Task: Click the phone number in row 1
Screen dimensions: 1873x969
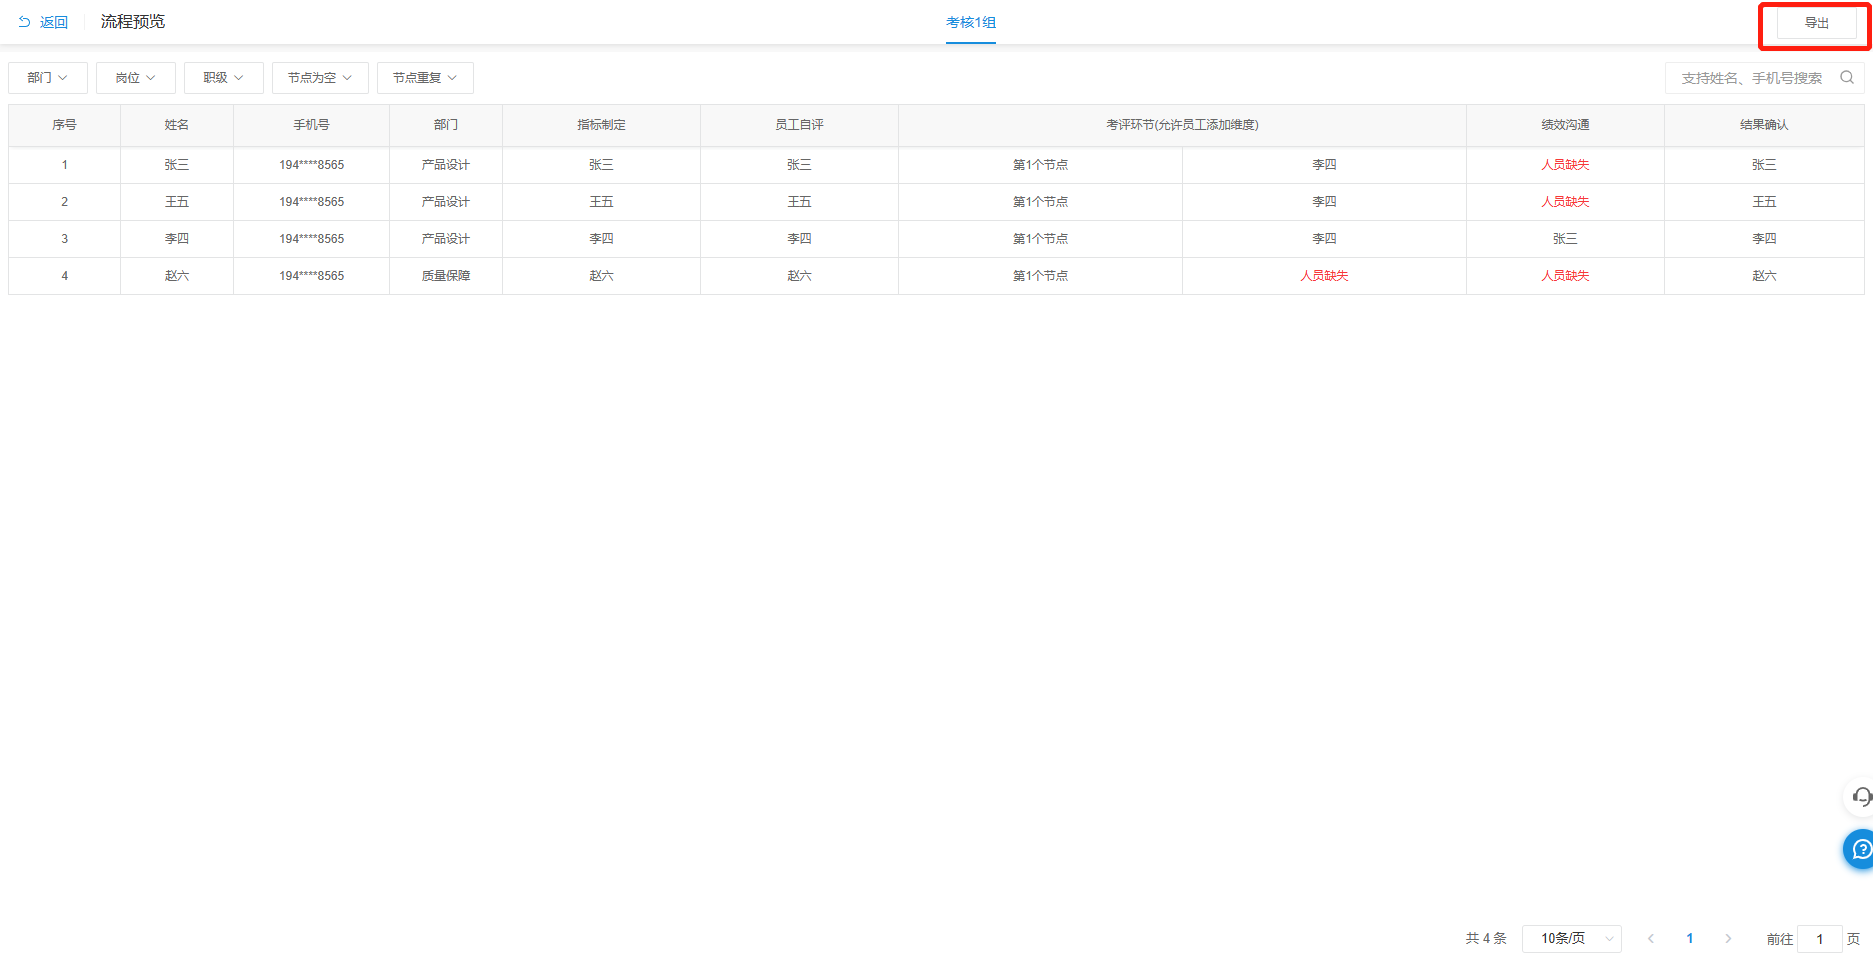Action: click(x=312, y=165)
